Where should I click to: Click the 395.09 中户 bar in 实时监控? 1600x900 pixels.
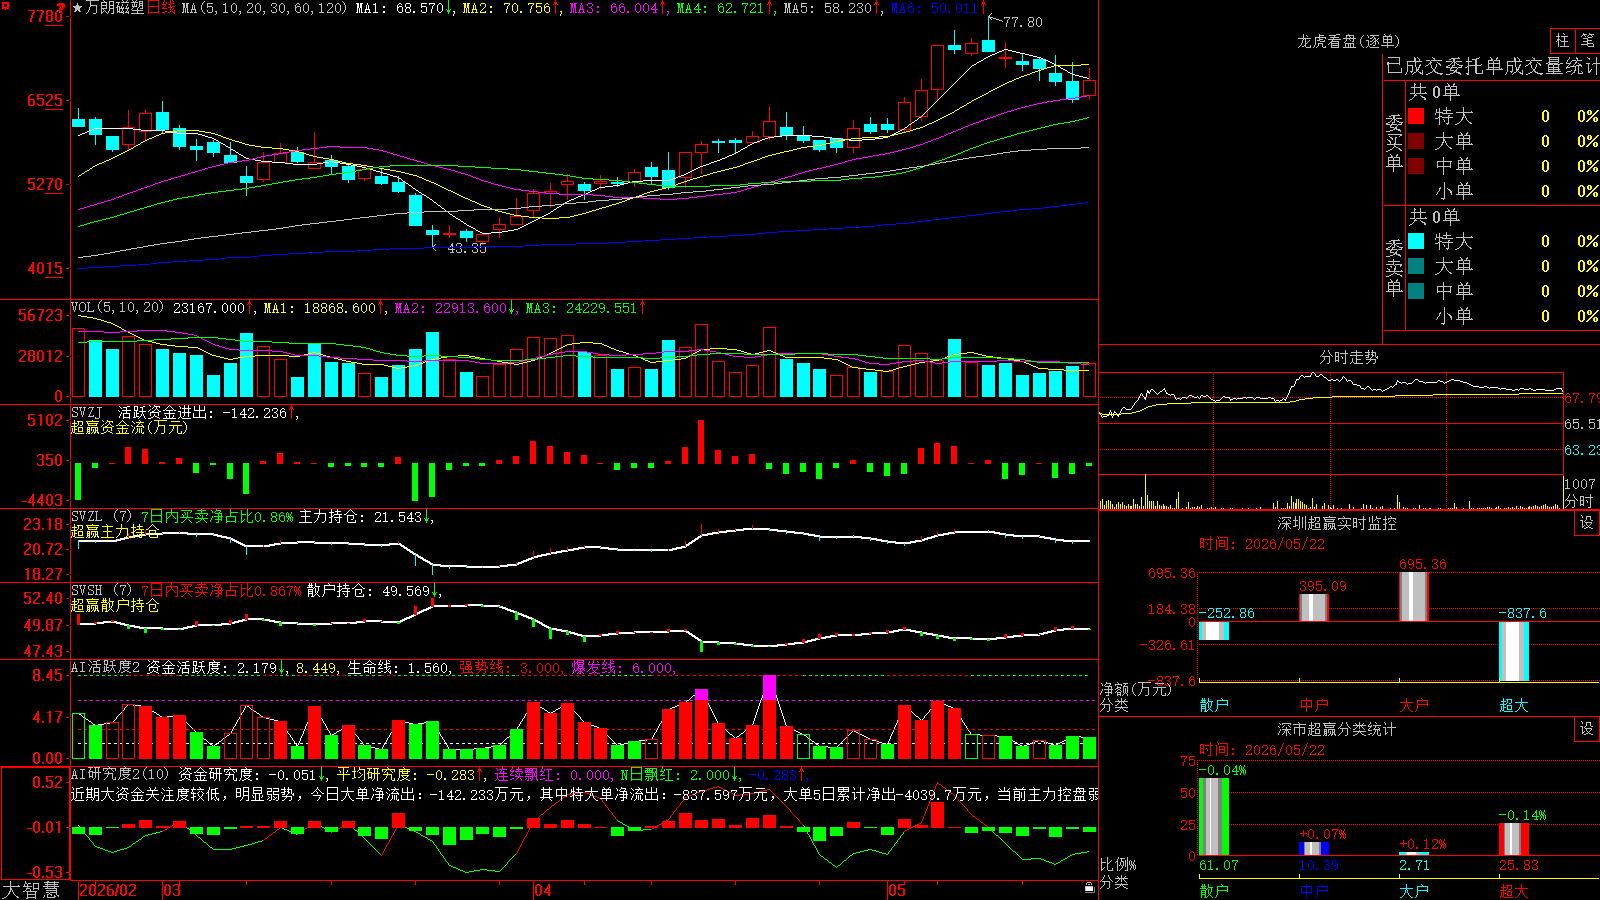pos(1313,608)
